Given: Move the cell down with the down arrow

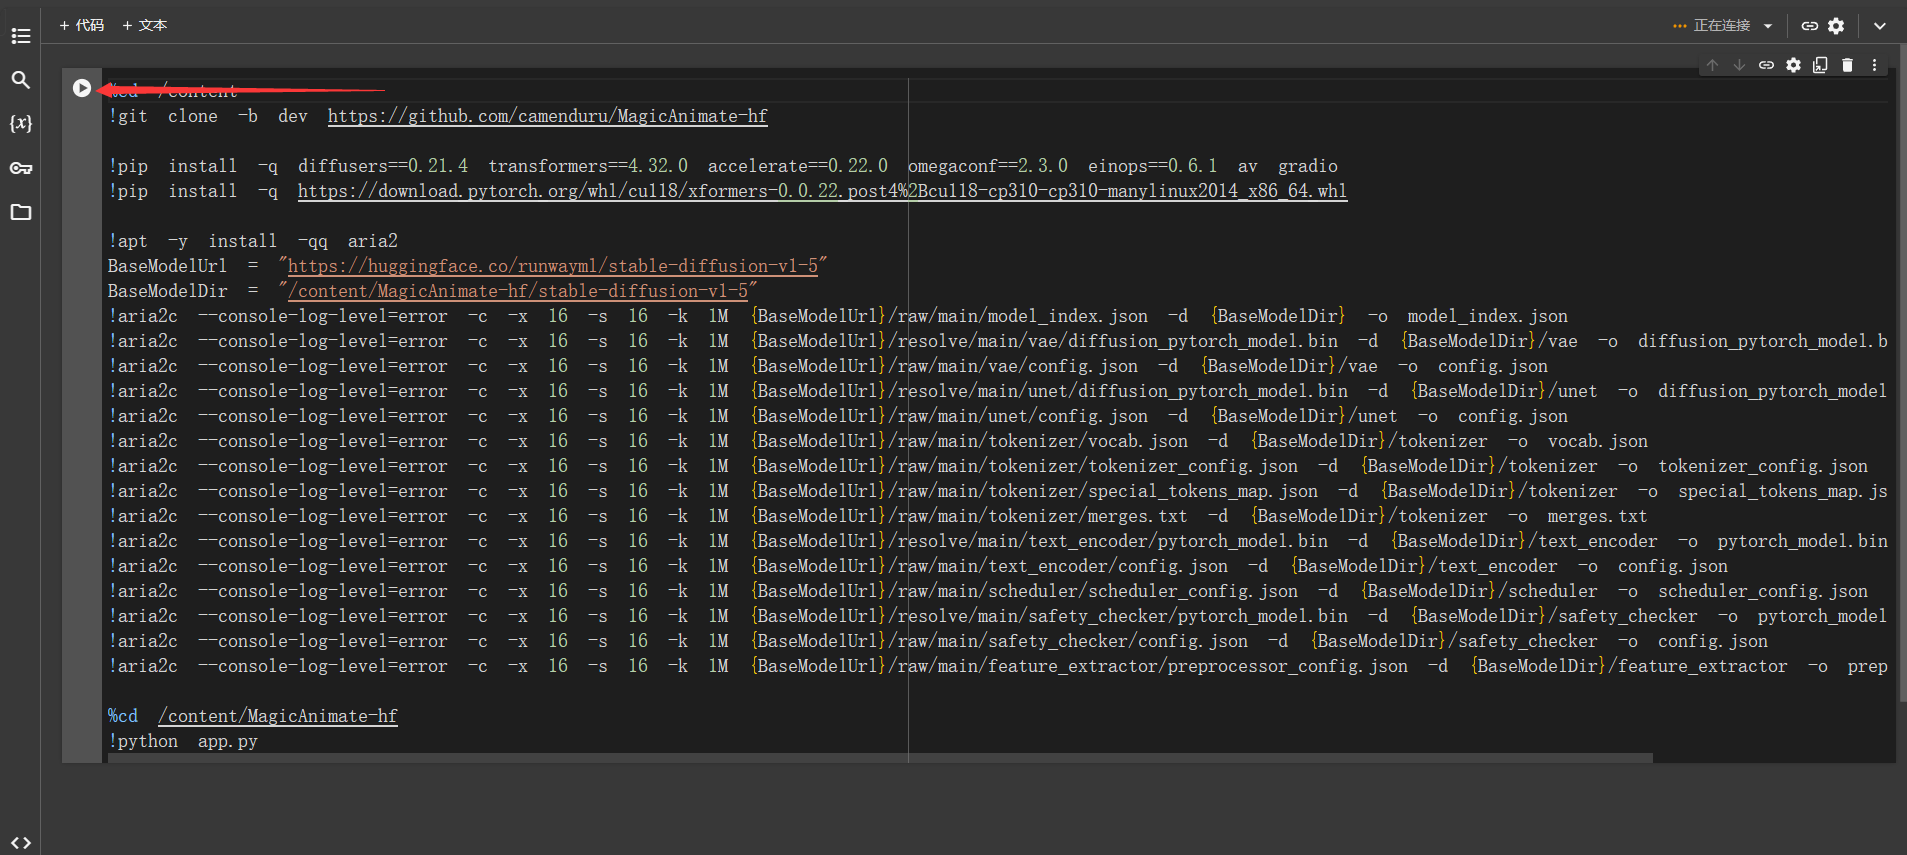Looking at the screenshot, I should coord(1739,65).
